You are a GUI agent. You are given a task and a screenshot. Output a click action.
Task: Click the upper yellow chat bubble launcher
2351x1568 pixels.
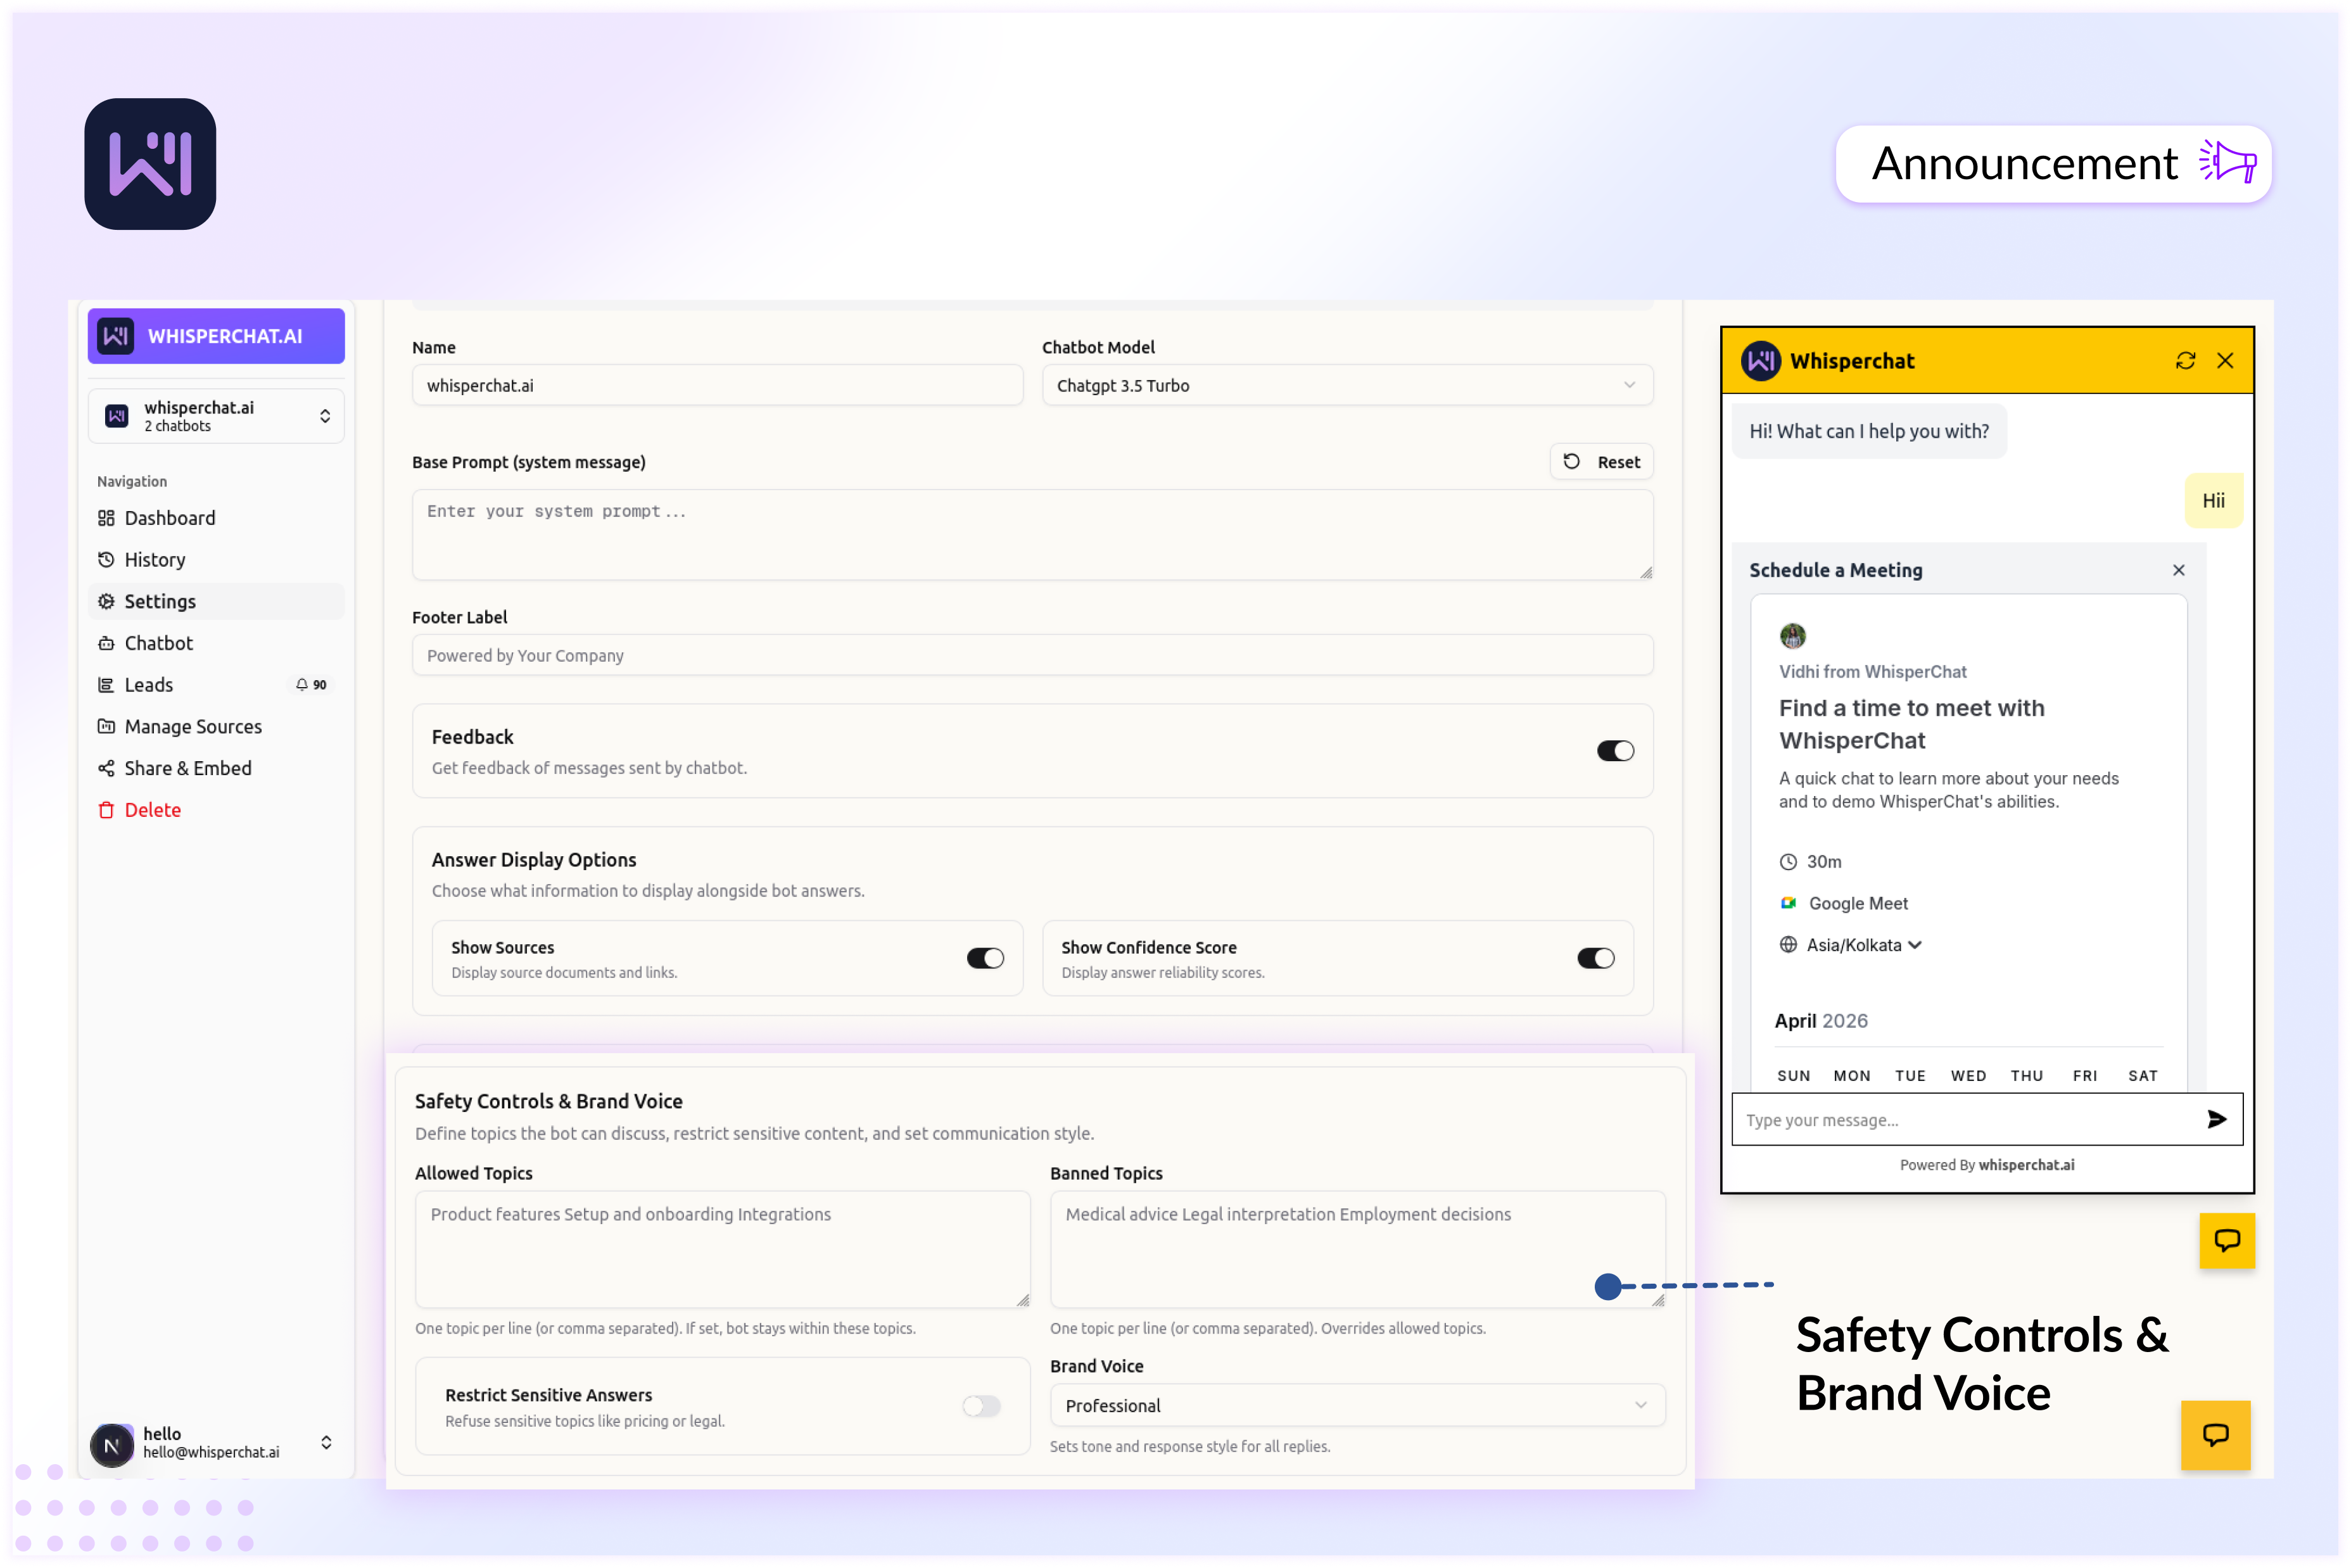tap(2227, 1241)
